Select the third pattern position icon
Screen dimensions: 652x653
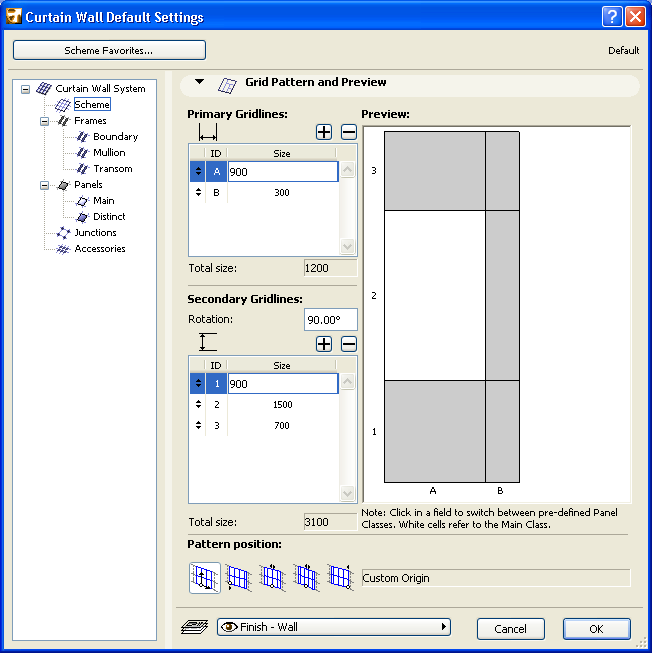coord(273,578)
